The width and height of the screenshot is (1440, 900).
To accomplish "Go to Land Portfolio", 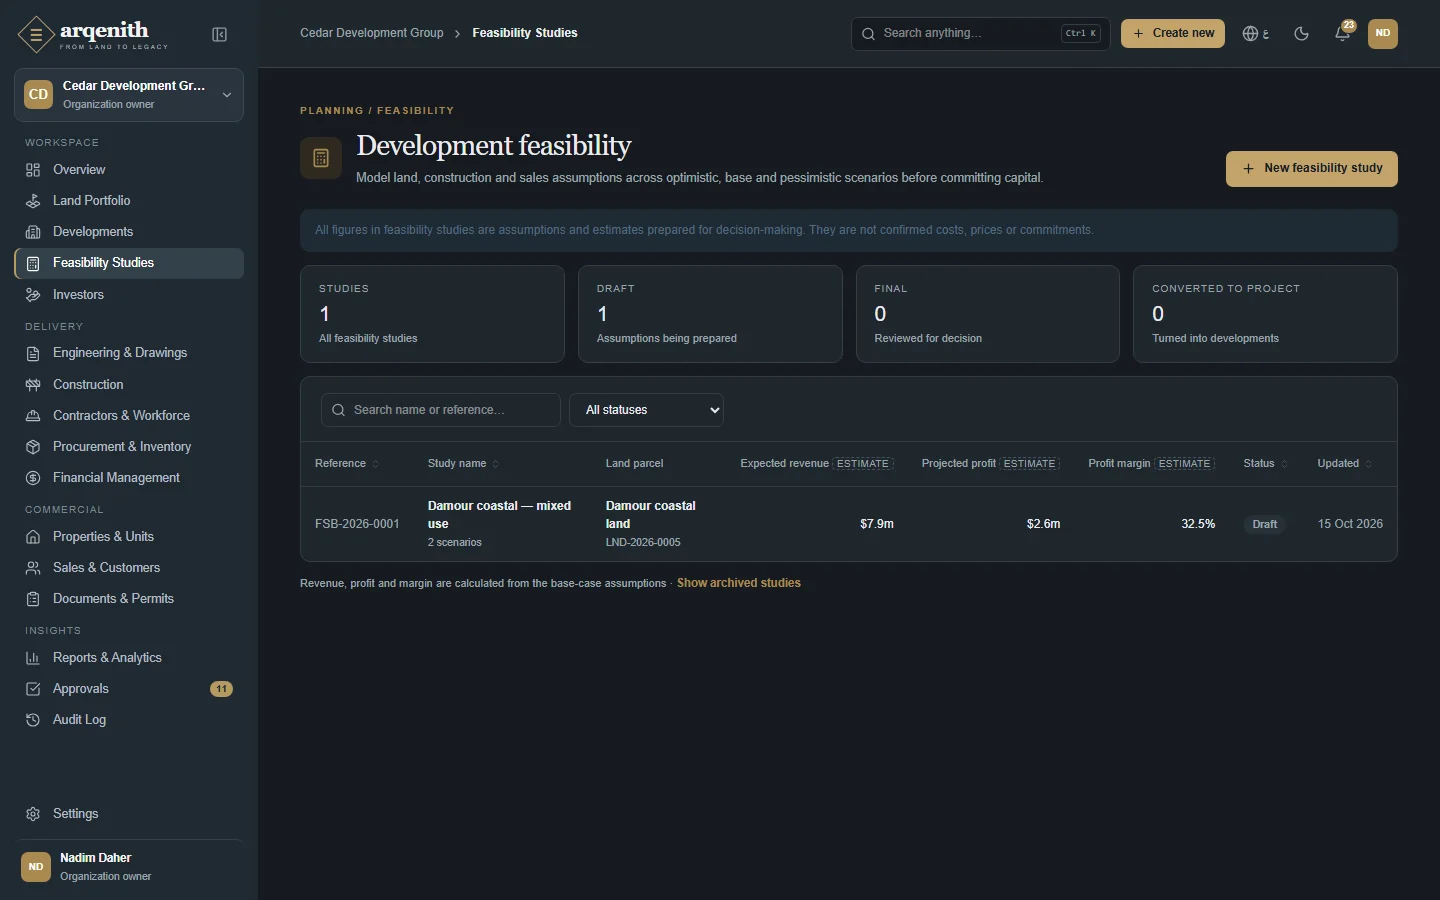I will tap(129, 201).
